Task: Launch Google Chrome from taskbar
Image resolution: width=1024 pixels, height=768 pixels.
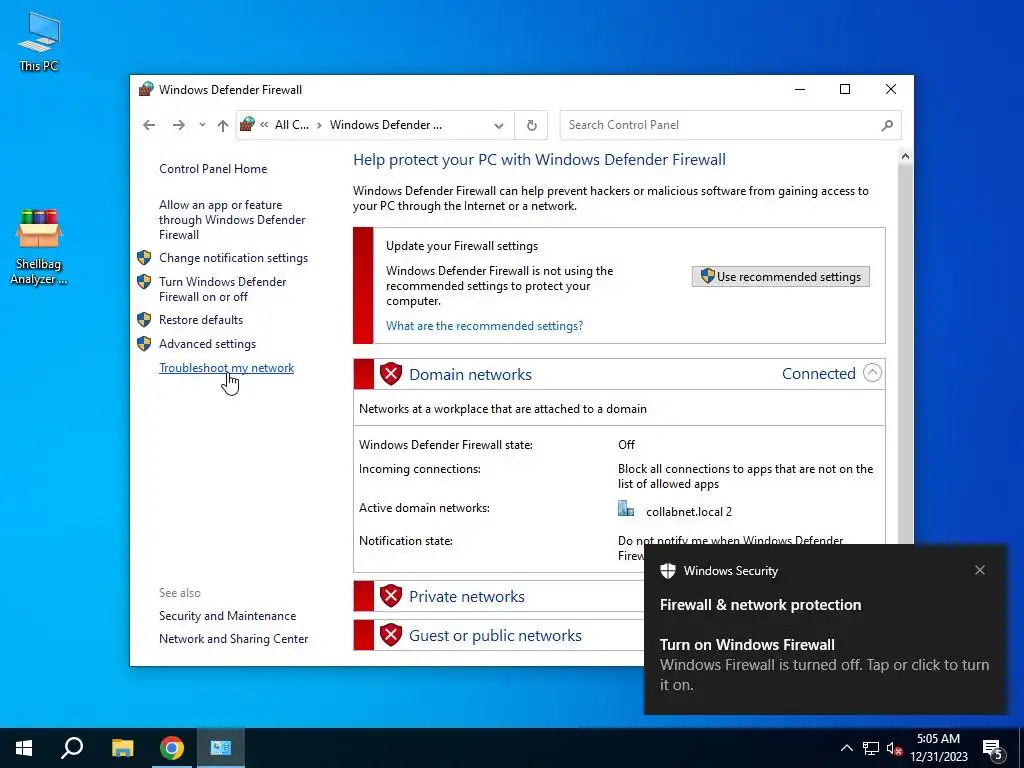Action: (x=172, y=748)
